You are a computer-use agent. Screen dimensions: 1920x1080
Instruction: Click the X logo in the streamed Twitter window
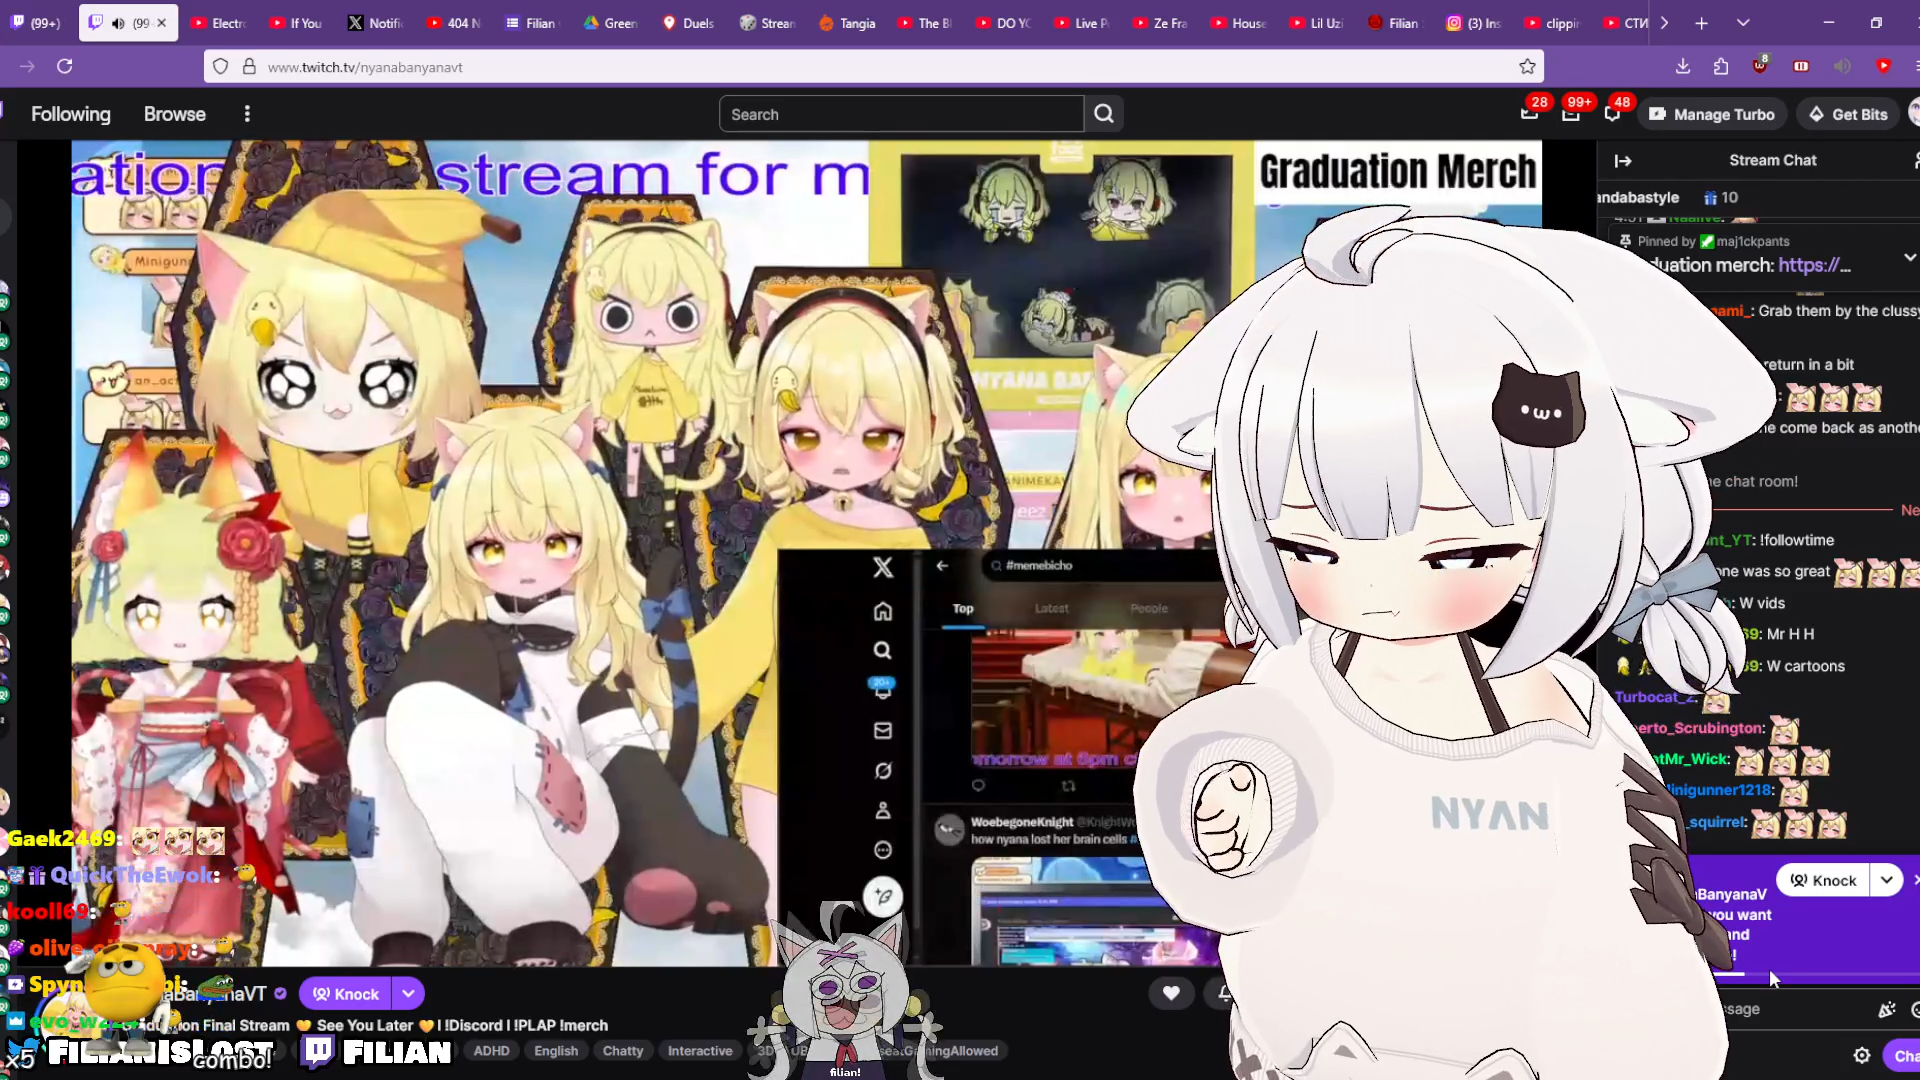(883, 567)
